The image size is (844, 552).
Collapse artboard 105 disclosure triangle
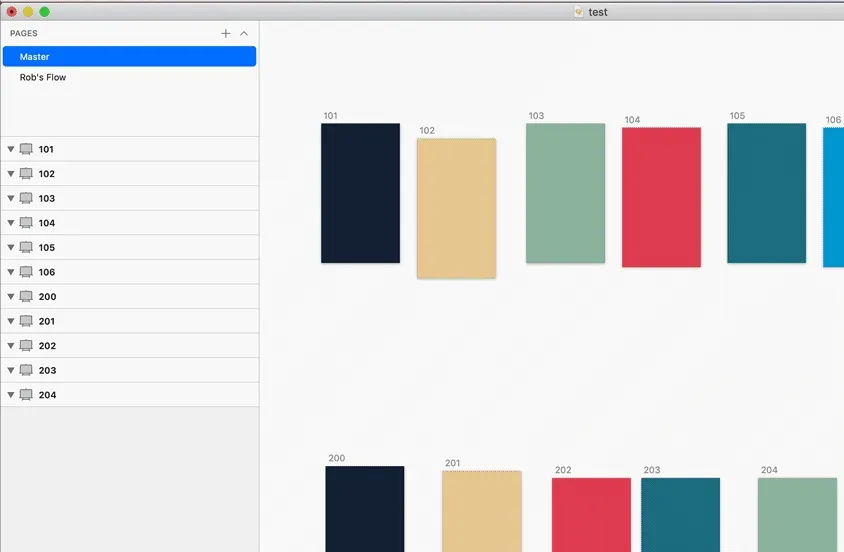click(11, 247)
